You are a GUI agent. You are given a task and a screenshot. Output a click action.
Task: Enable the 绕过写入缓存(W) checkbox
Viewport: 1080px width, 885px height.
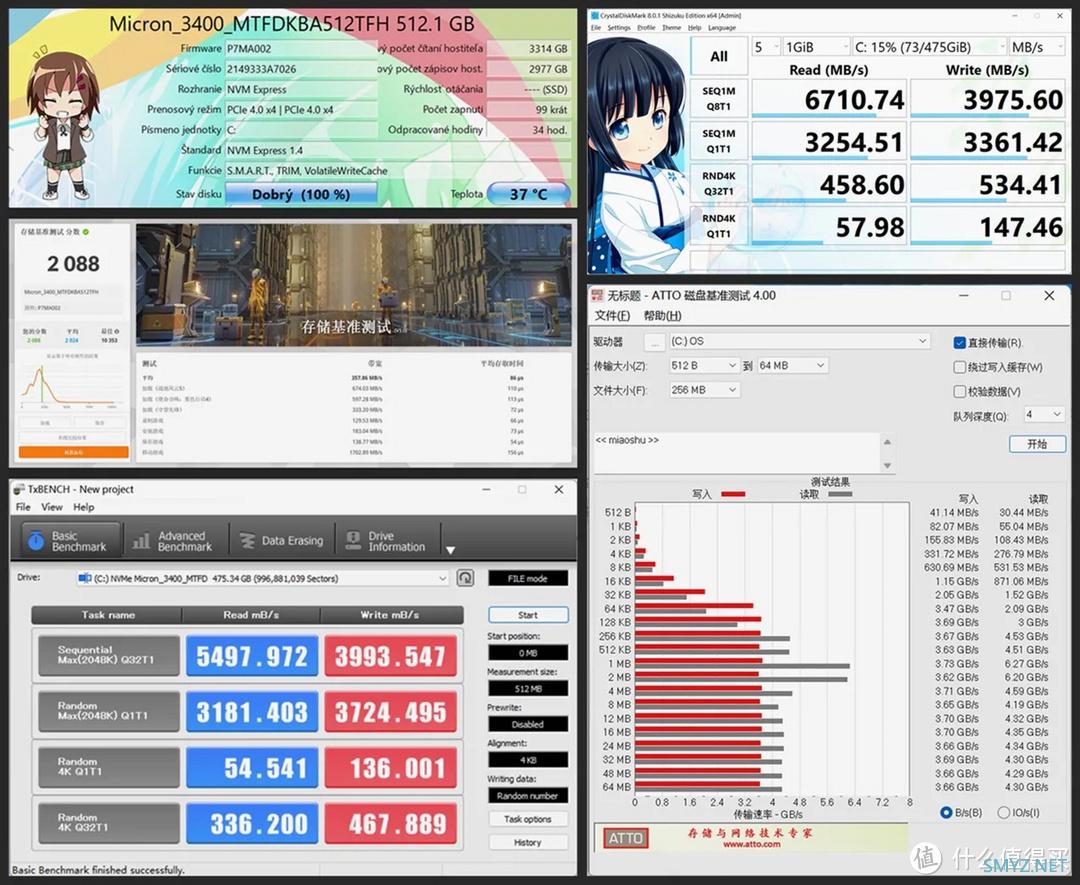[959, 367]
